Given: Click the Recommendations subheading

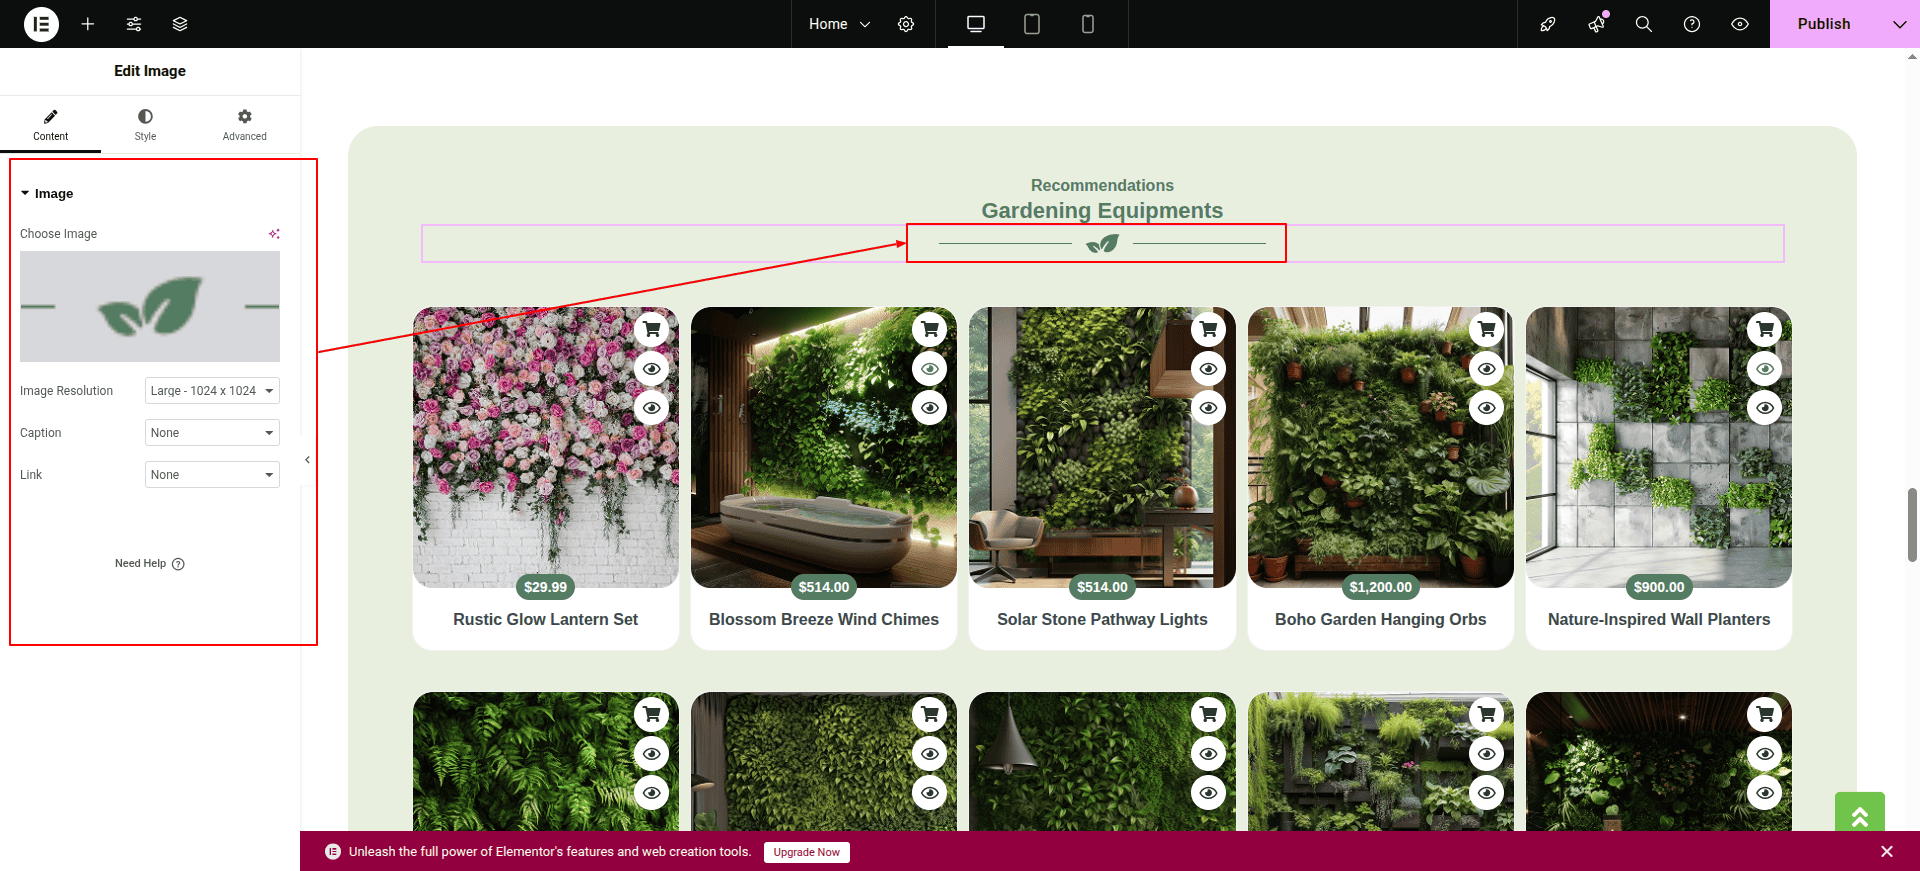Looking at the screenshot, I should coord(1102,185).
